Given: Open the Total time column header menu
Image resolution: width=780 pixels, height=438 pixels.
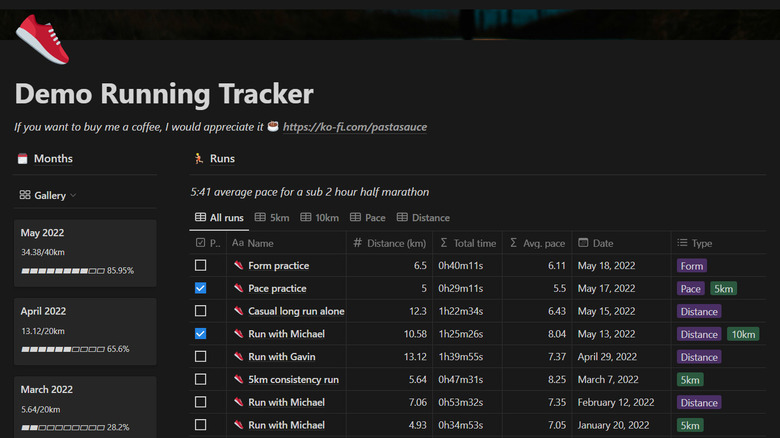Looking at the screenshot, I should tap(468, 243).
